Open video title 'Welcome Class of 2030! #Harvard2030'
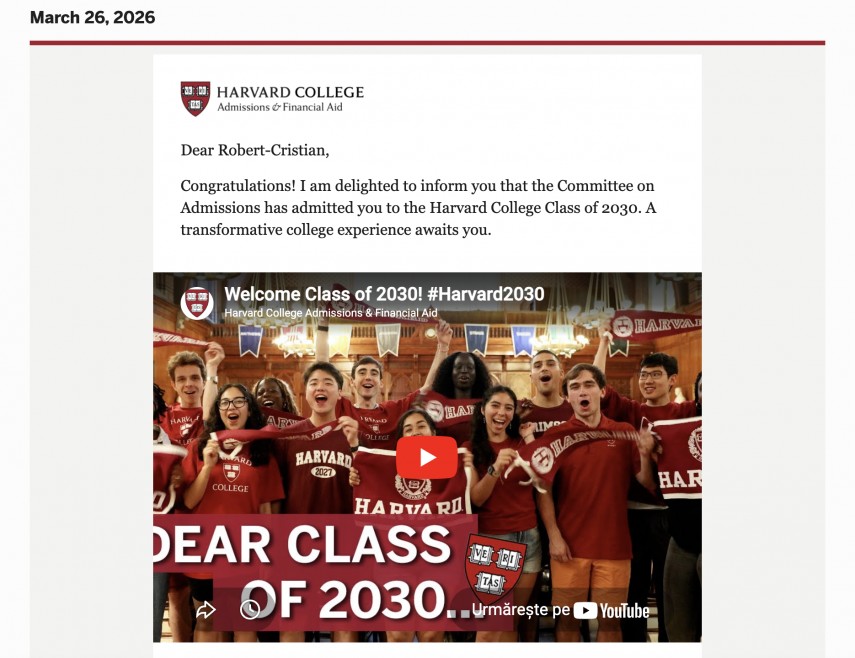The image size is (855, 658). click(384, 294)
